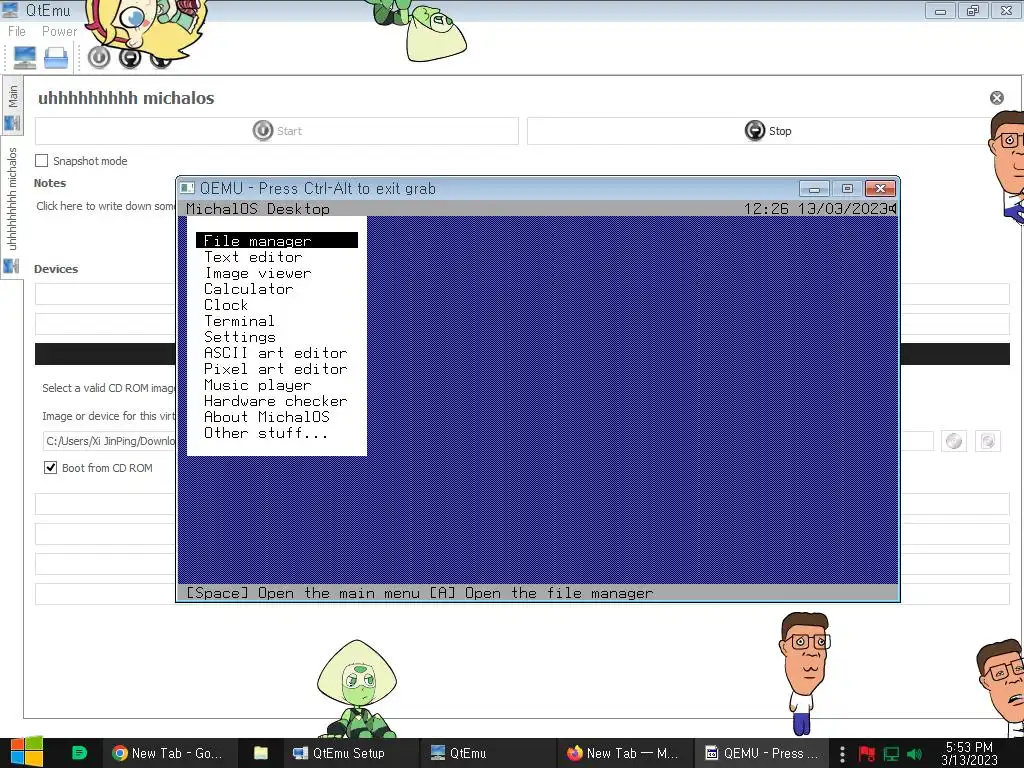This screenshot has width=1024, height=768.
Task: Click the michalos tab computer icon
Action: (11, 266)
